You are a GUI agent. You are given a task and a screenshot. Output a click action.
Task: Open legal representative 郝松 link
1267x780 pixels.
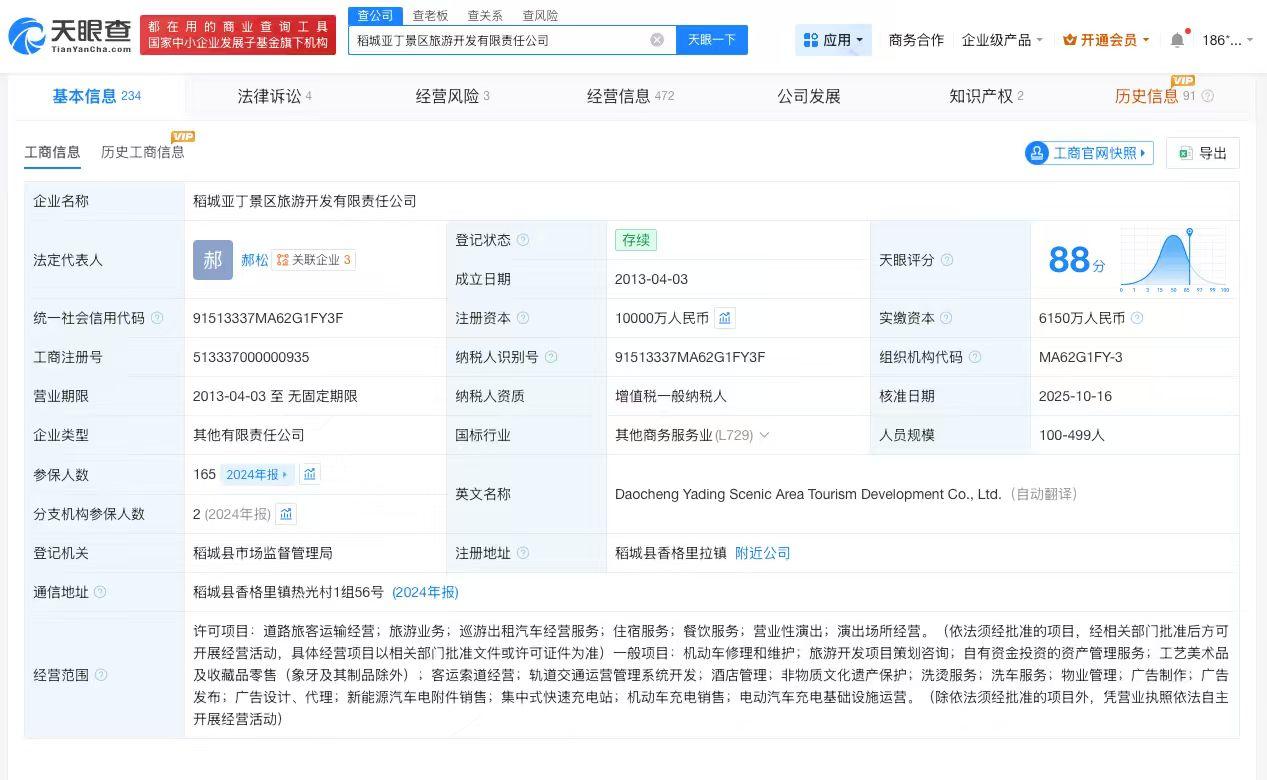tap(255, 260)
